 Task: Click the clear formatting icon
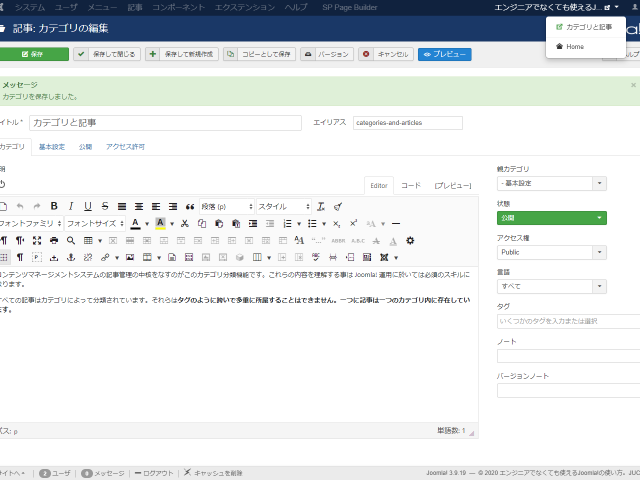click(x=321, y=207)
